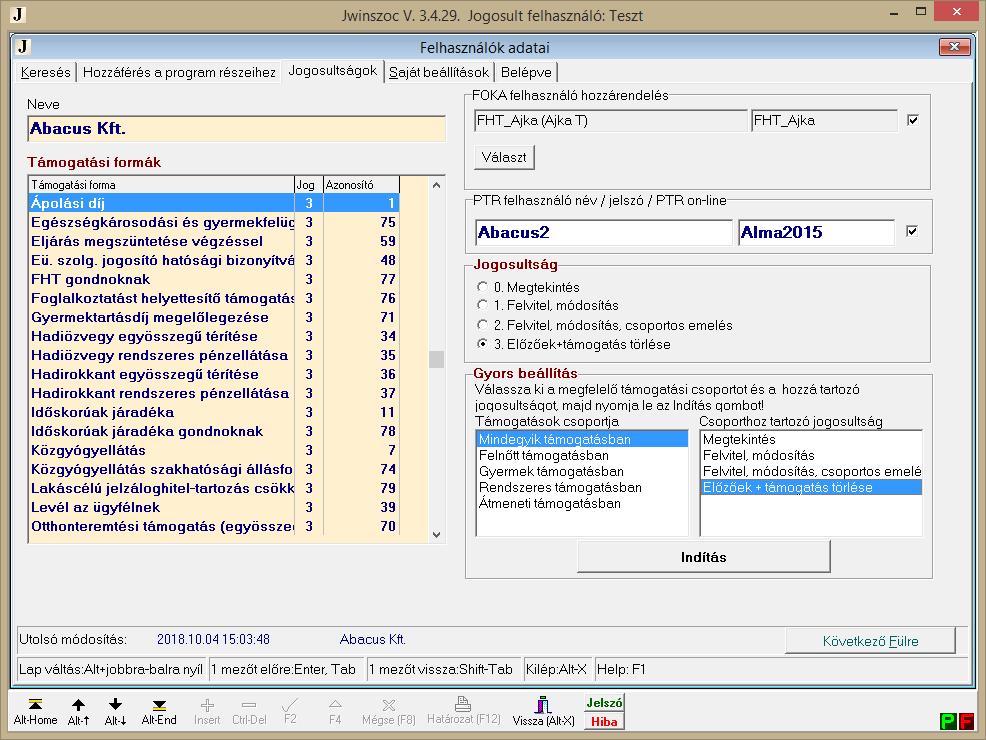The width and height of the screenshot is (986, 740).
Task: Select Felnőtt támogatásban group
Action: (582, 455)
